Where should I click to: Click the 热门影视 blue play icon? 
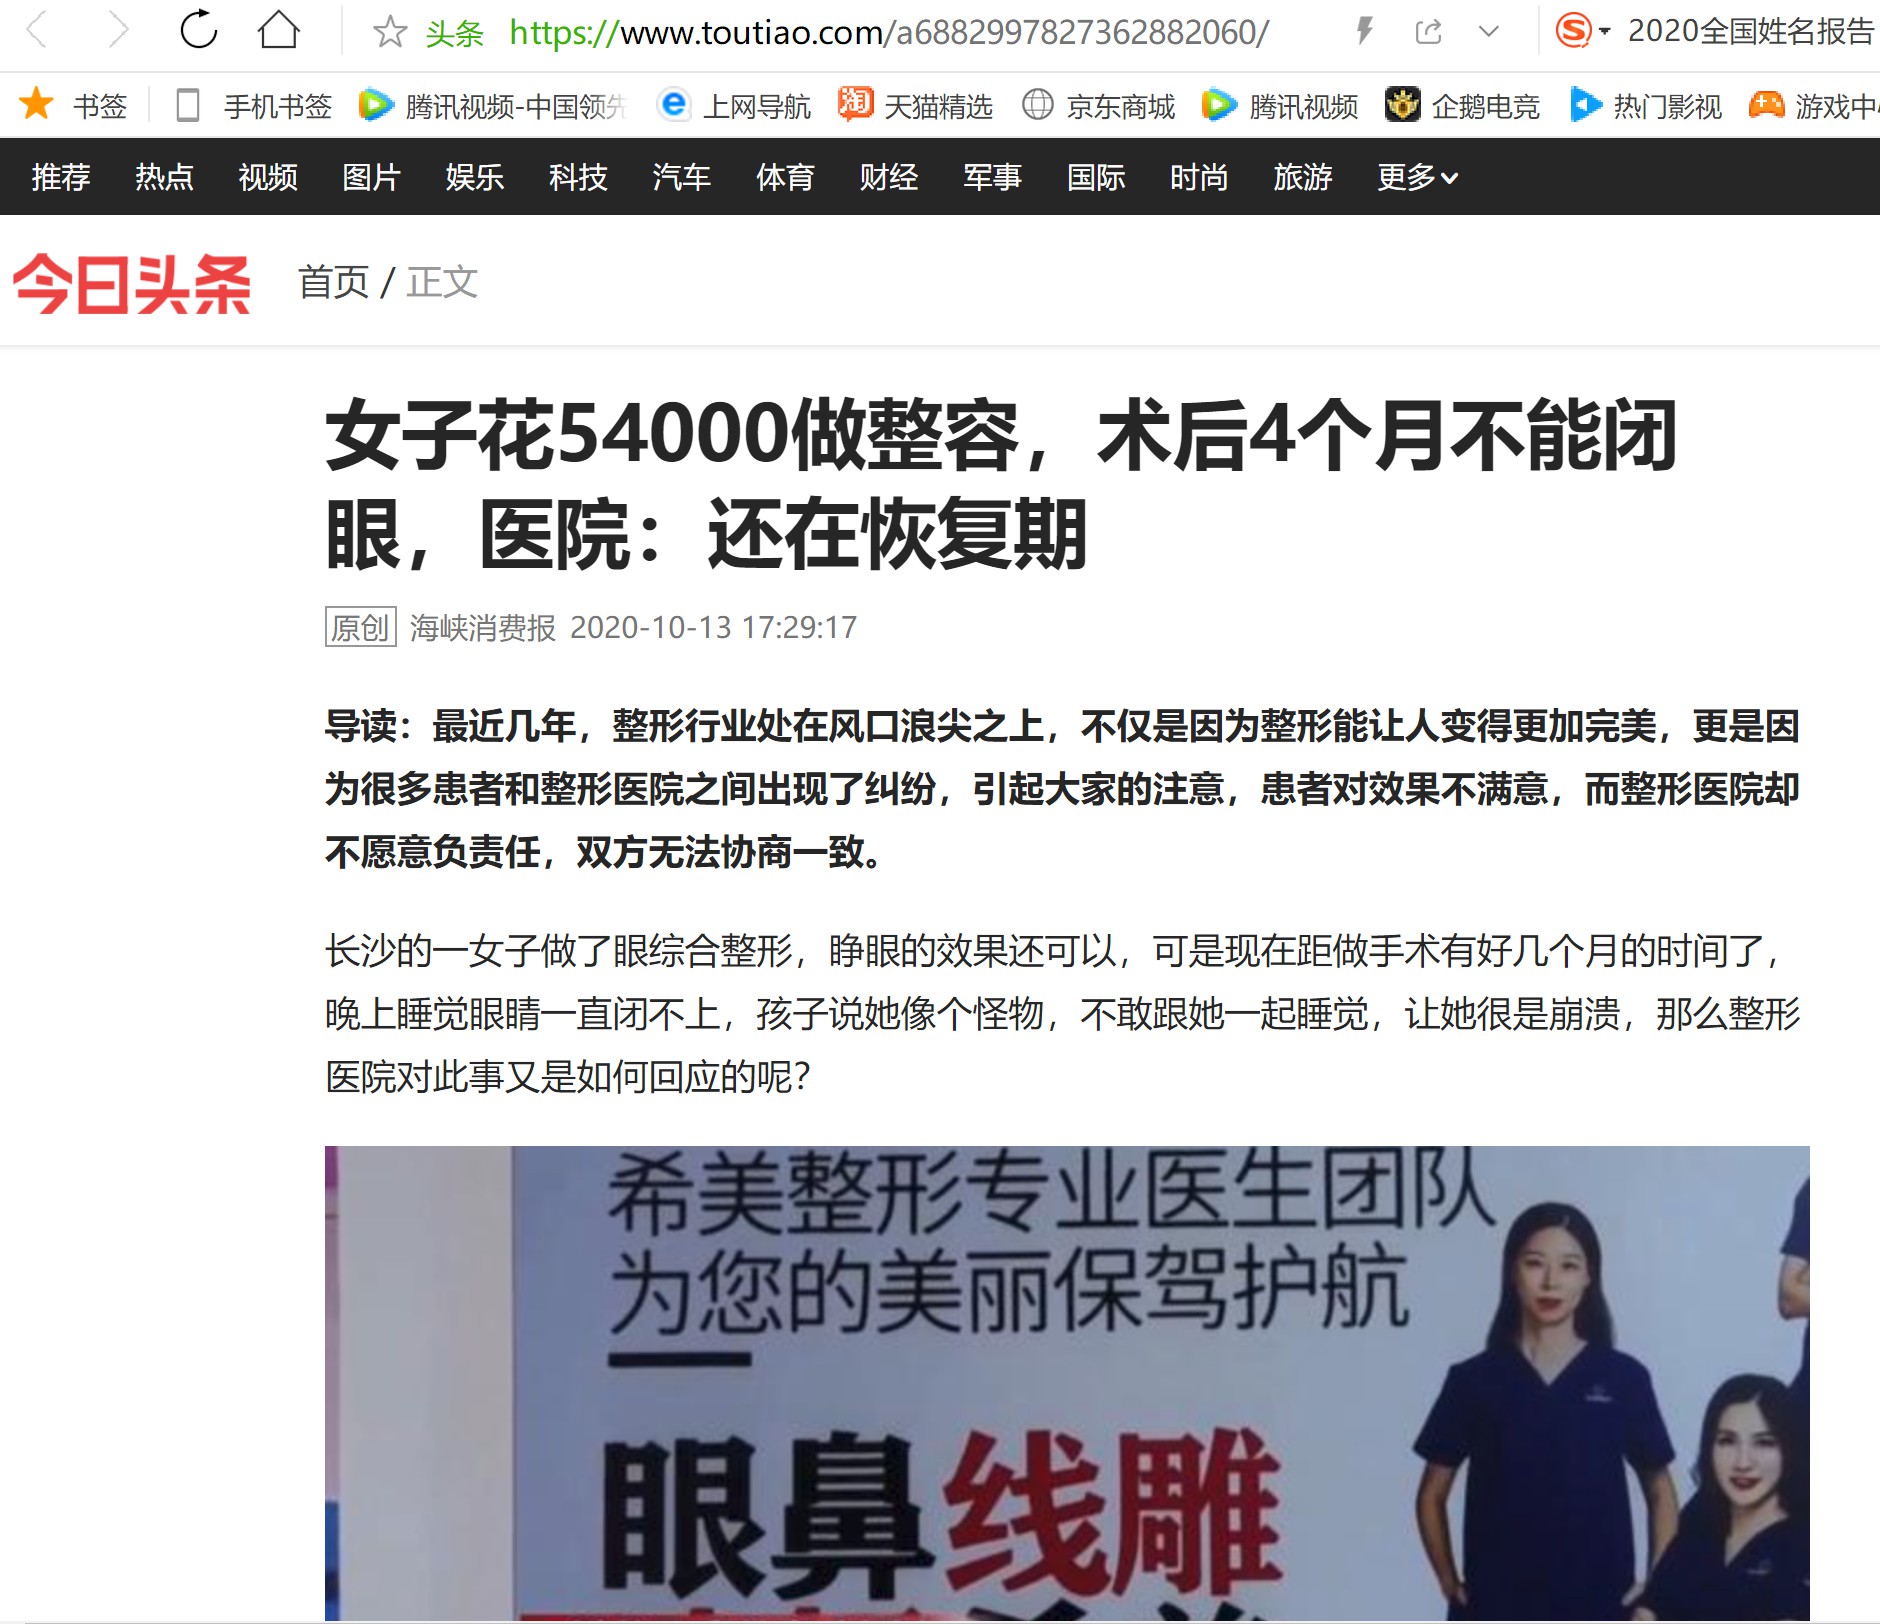pyautogui.click(x=1586, y=104)
